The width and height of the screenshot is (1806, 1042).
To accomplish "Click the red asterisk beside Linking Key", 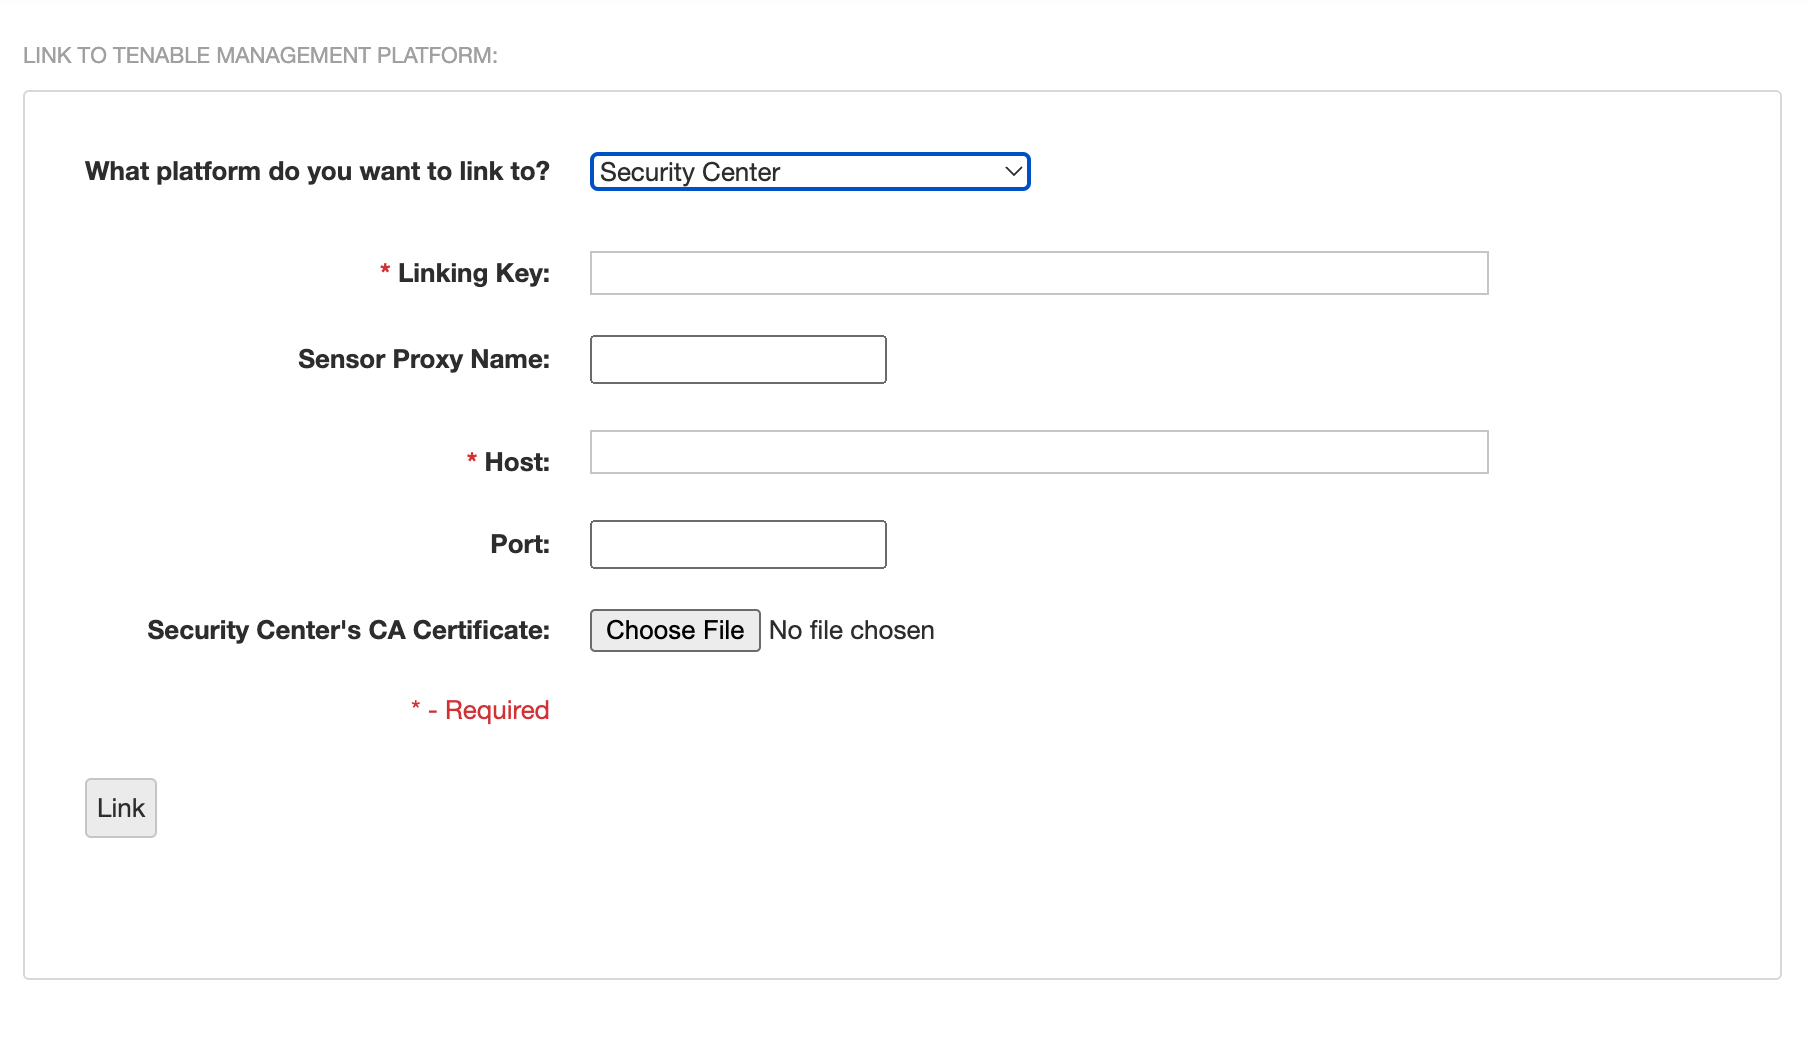I will (385, 270).
